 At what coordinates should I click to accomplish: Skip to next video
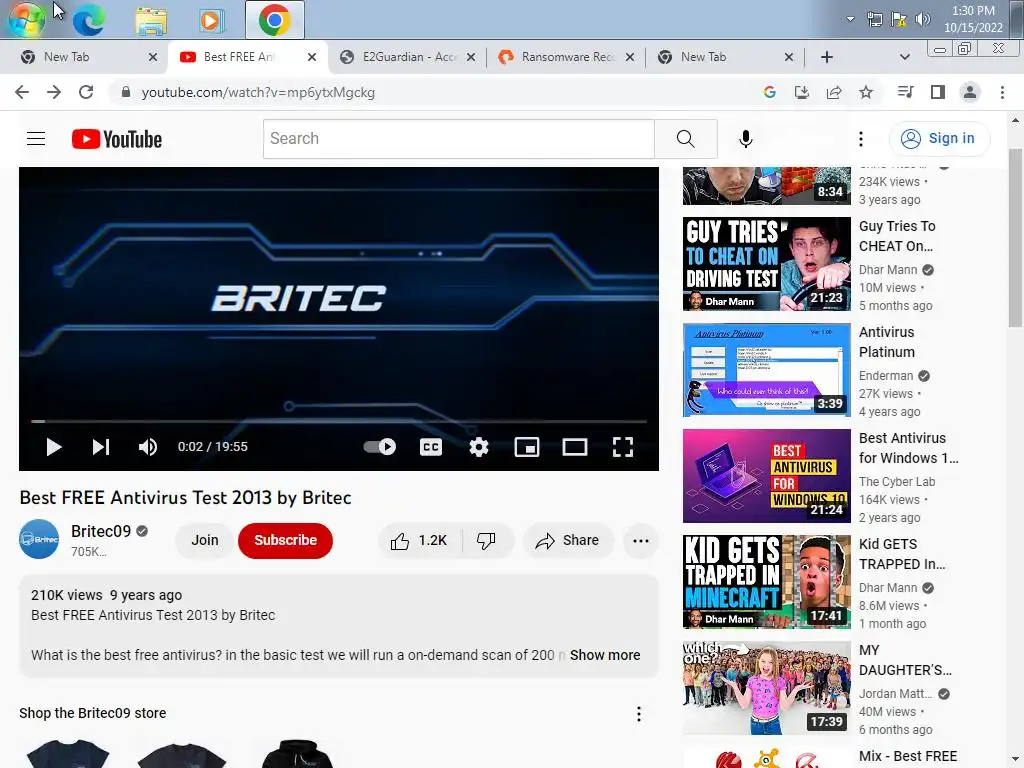point(101,447)
